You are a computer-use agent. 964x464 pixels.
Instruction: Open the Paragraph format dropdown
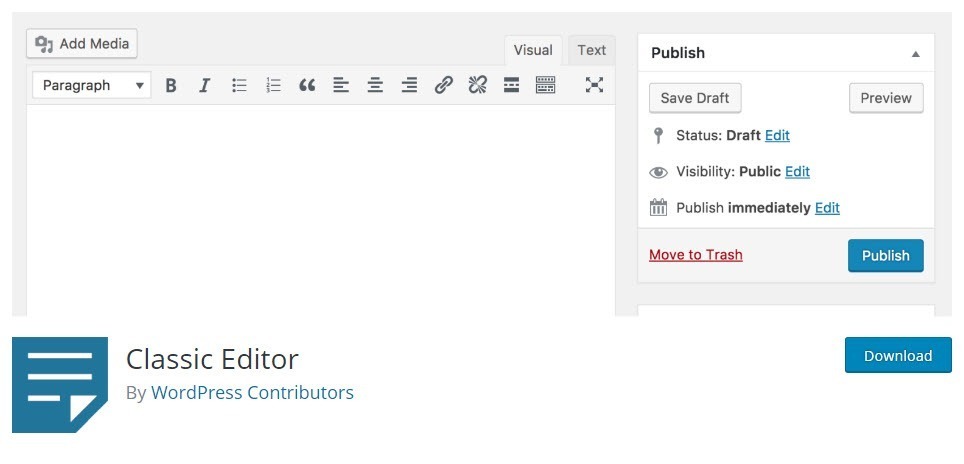(93, 86)
